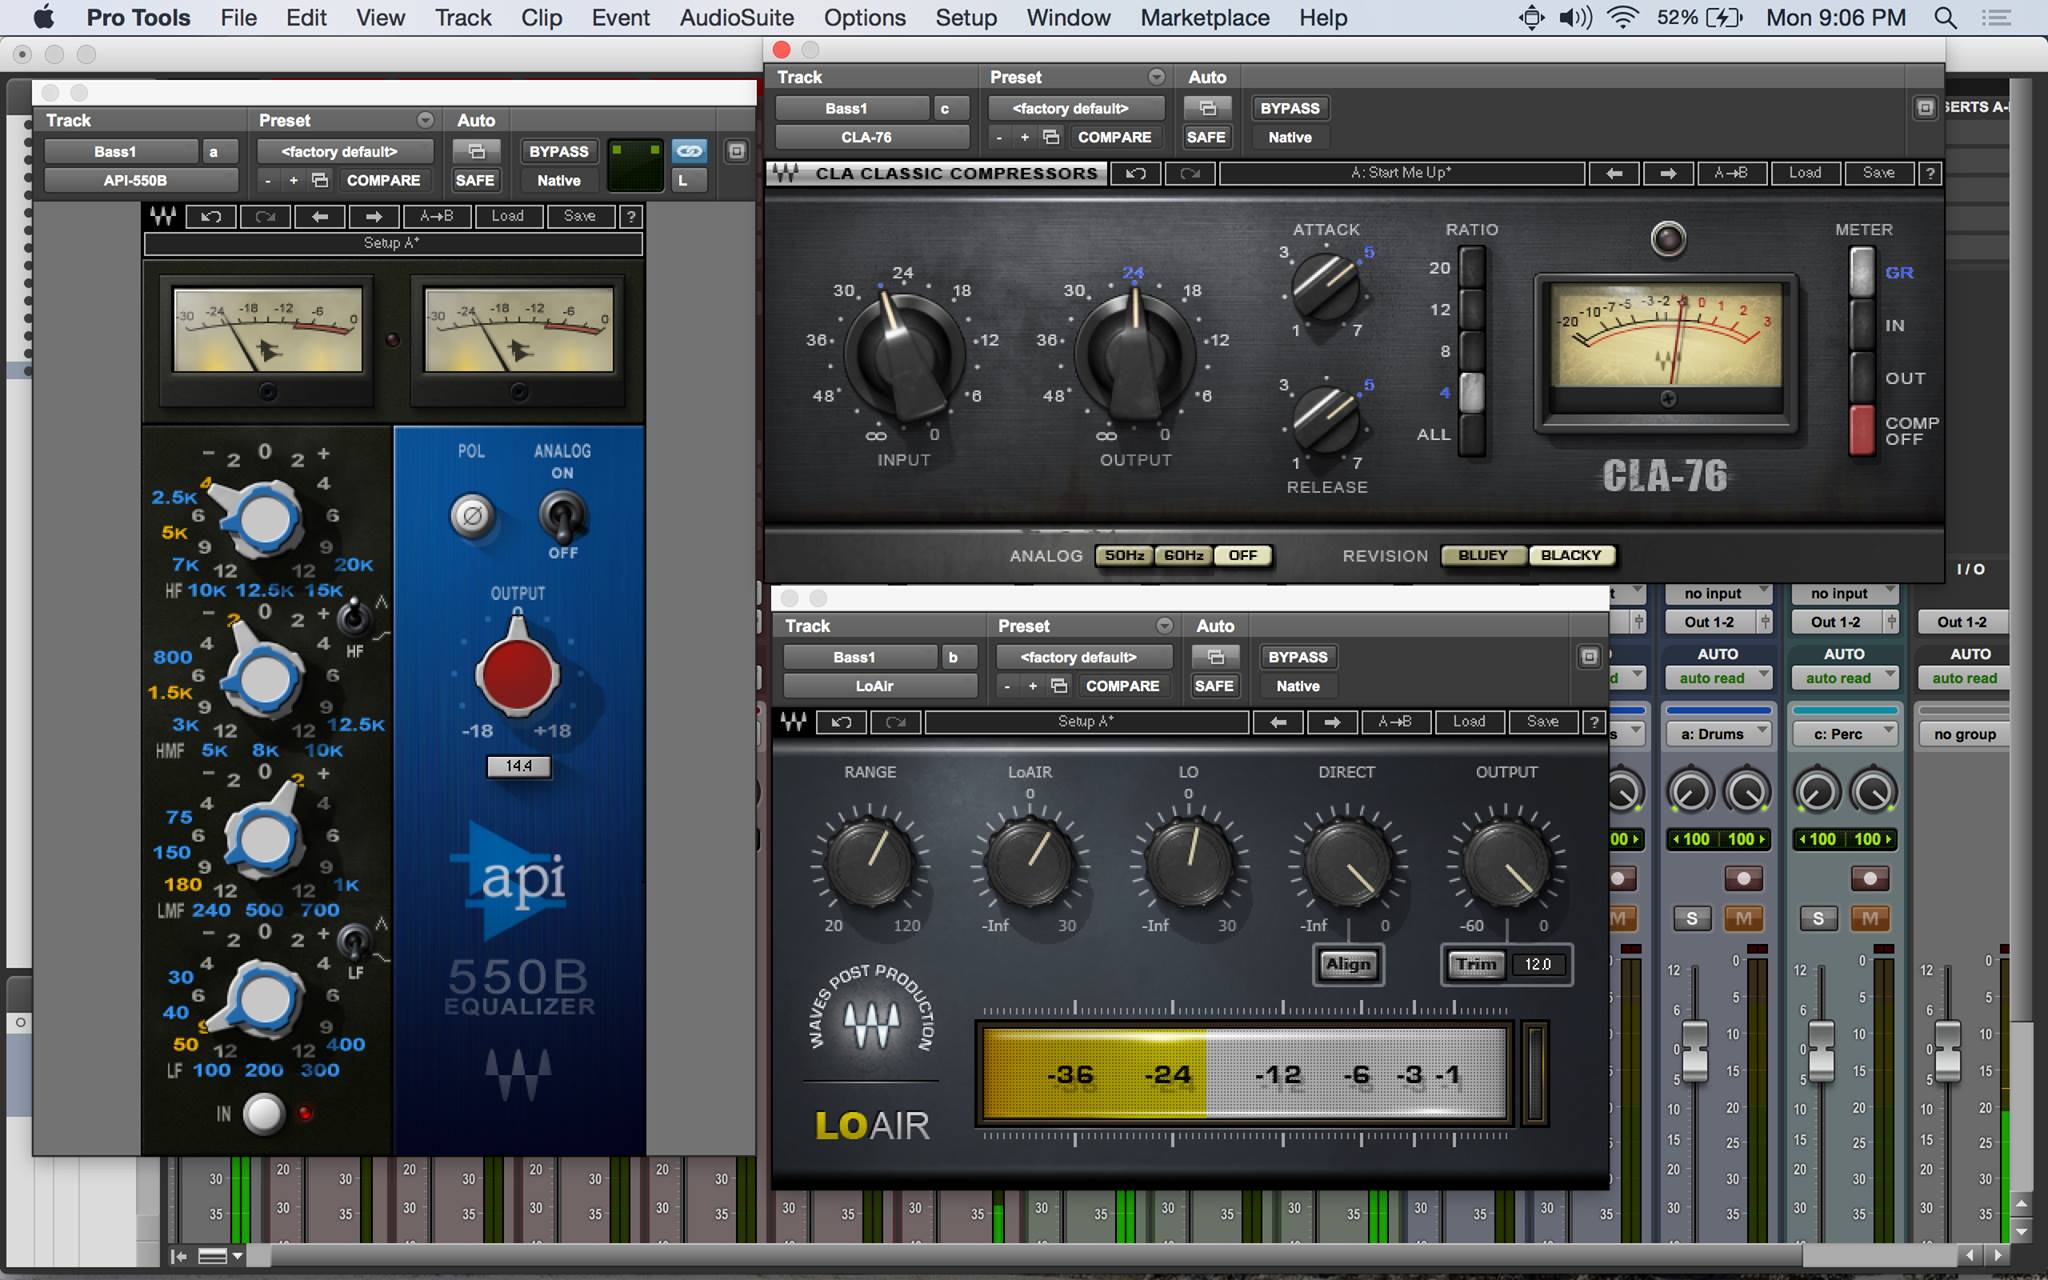
Task: Click Load in the CLA-76 toolbar
Action: (x=1805, y=173)
